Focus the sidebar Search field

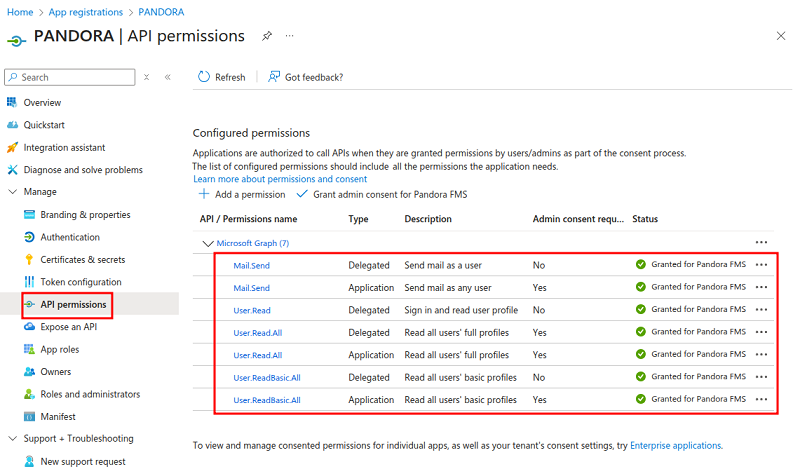[x=70, y=77]
